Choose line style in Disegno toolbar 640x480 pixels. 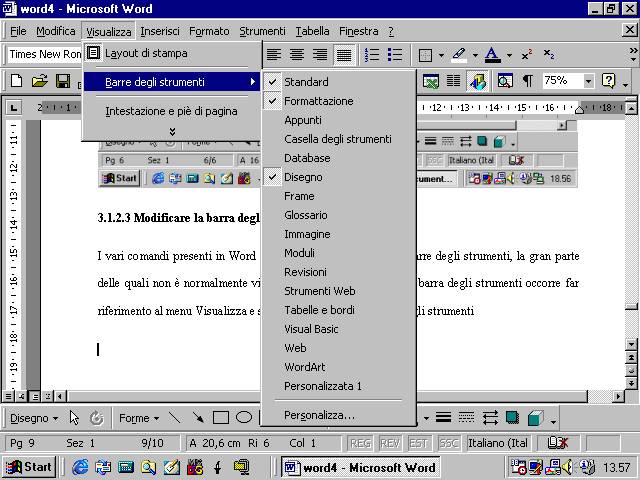tap(443, 417)
